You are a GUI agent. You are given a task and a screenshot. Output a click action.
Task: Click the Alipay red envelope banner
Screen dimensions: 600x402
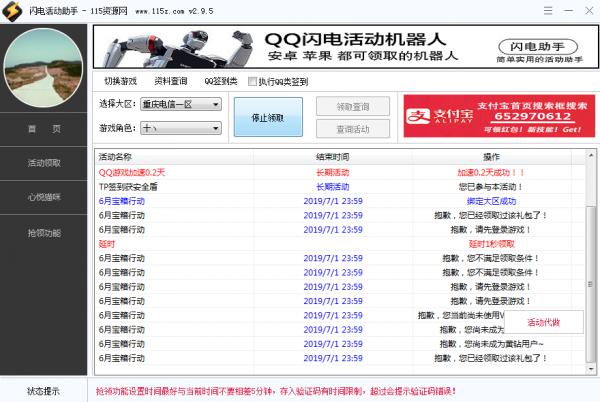(499, 116)
